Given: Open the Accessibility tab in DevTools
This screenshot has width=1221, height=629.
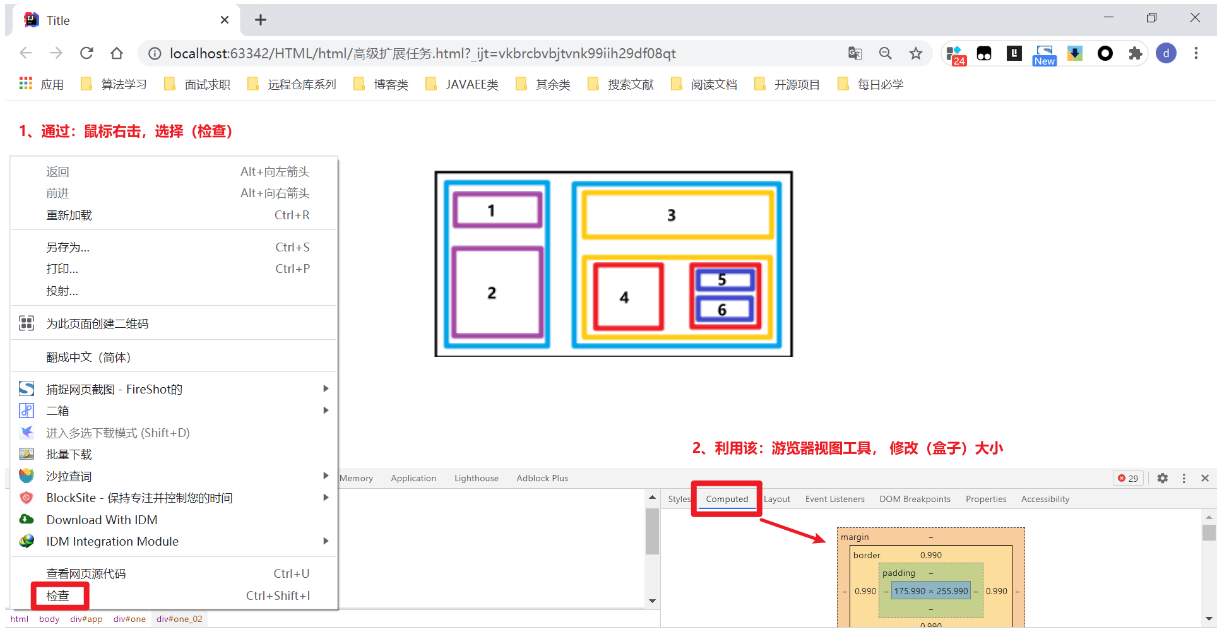Looking at the screenshot, I should [1045, 499].
